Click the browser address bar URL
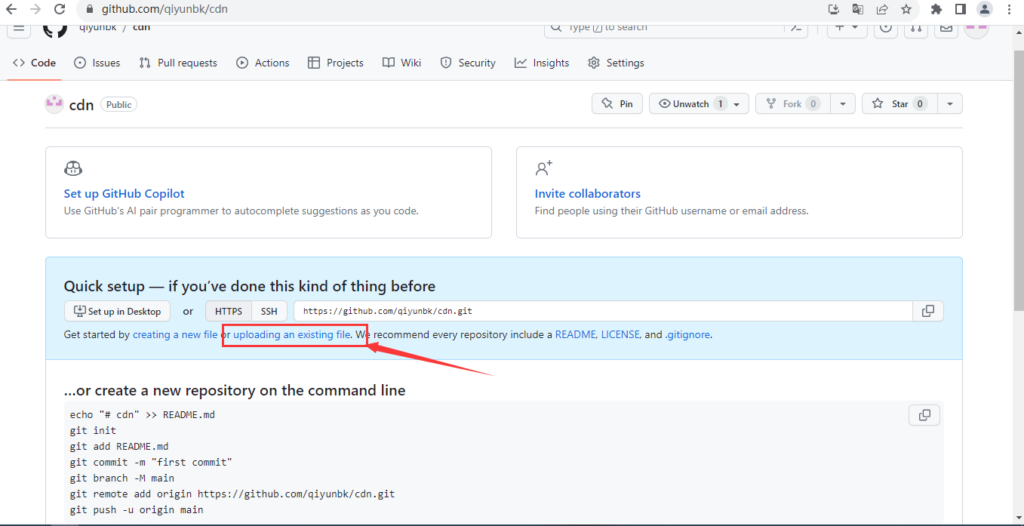 tap(165, 9)
